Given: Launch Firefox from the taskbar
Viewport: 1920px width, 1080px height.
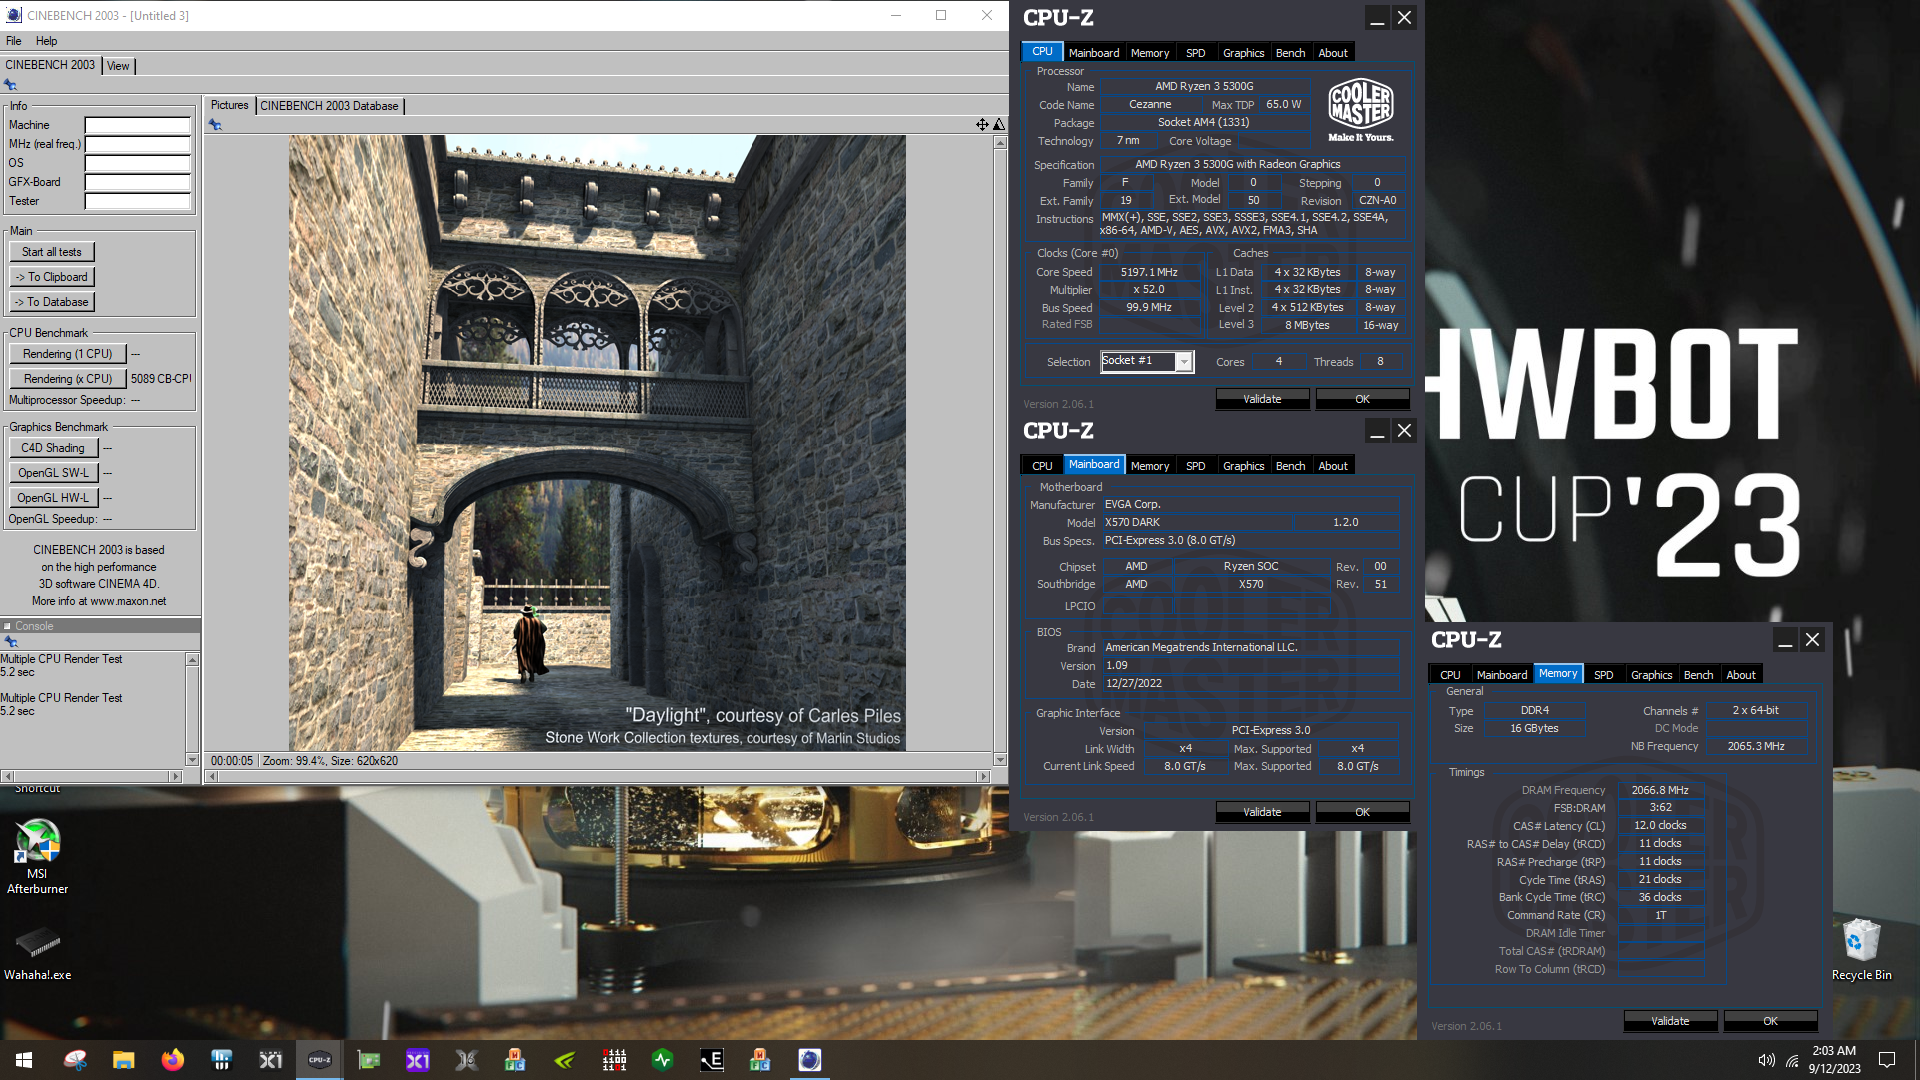Looking at the screenshot, I should [x=173, y=1060].
